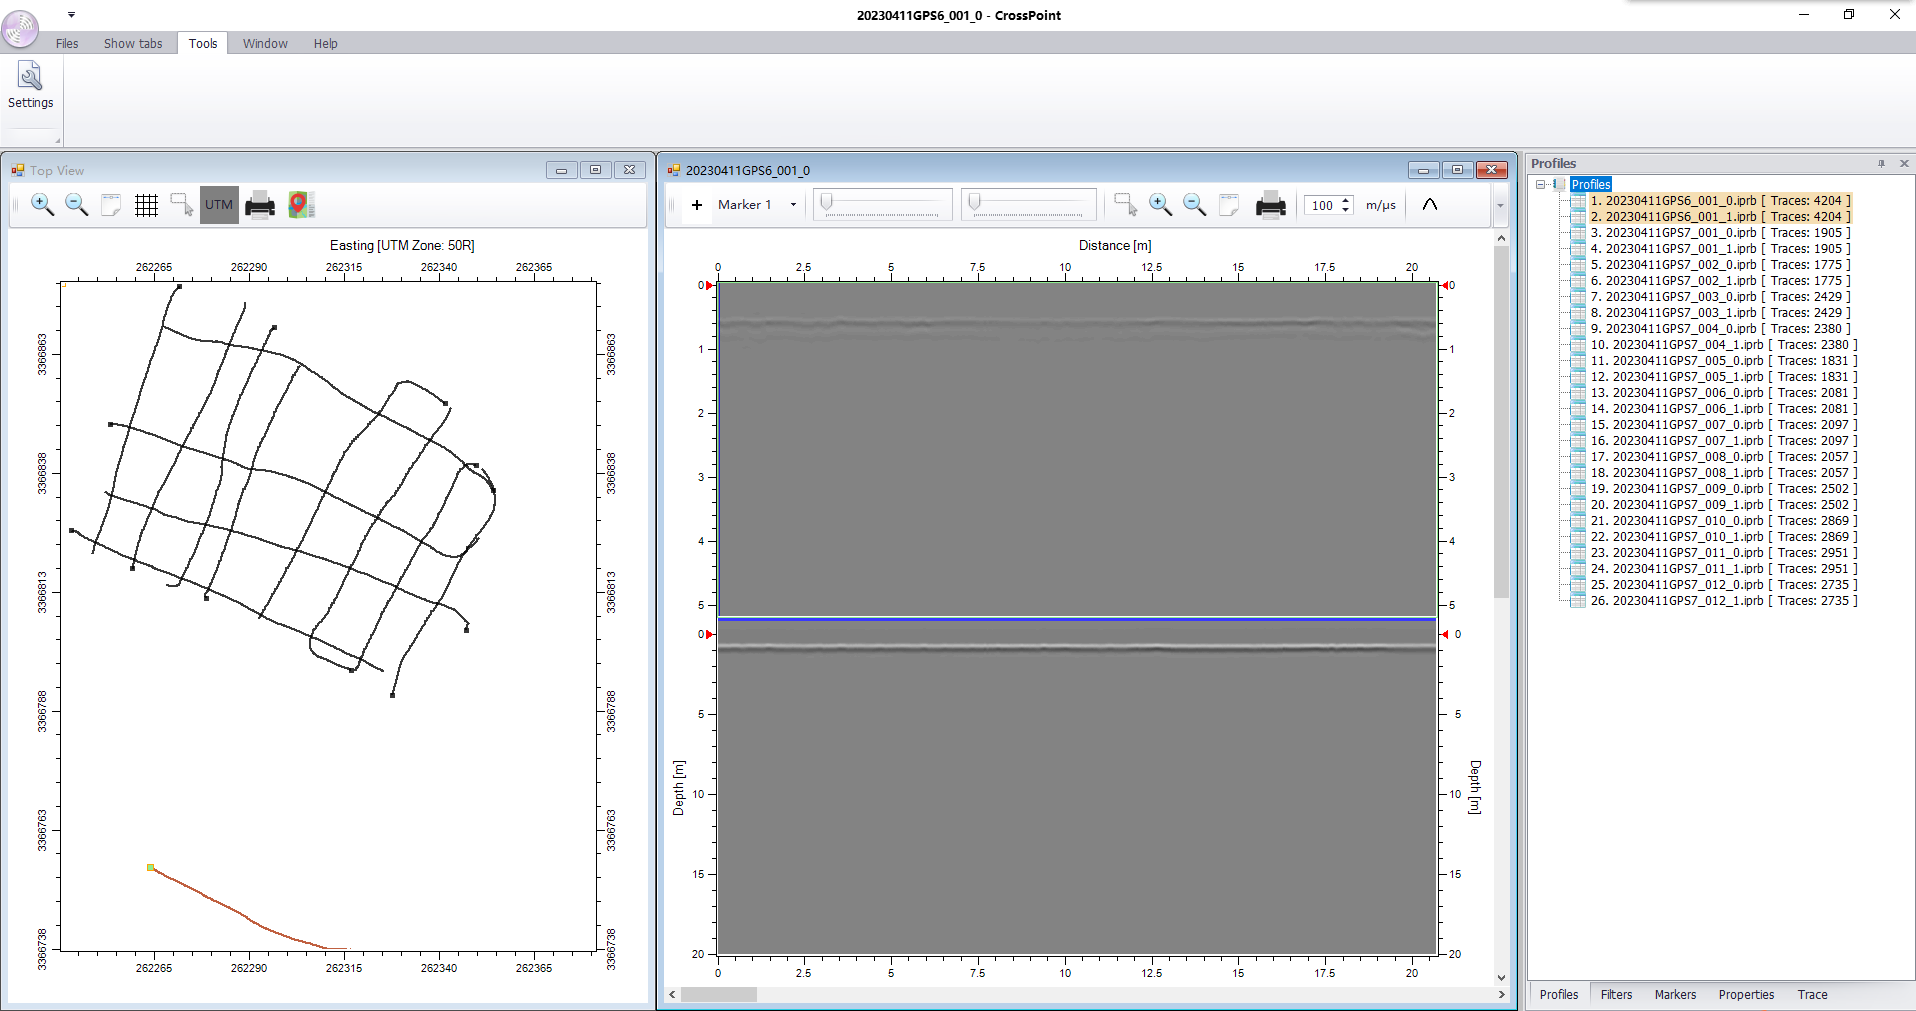Collapse the Profiles tree root node
Image resolution: width=1916 pixels, height=1011 pixels.
pos(1541,184)
